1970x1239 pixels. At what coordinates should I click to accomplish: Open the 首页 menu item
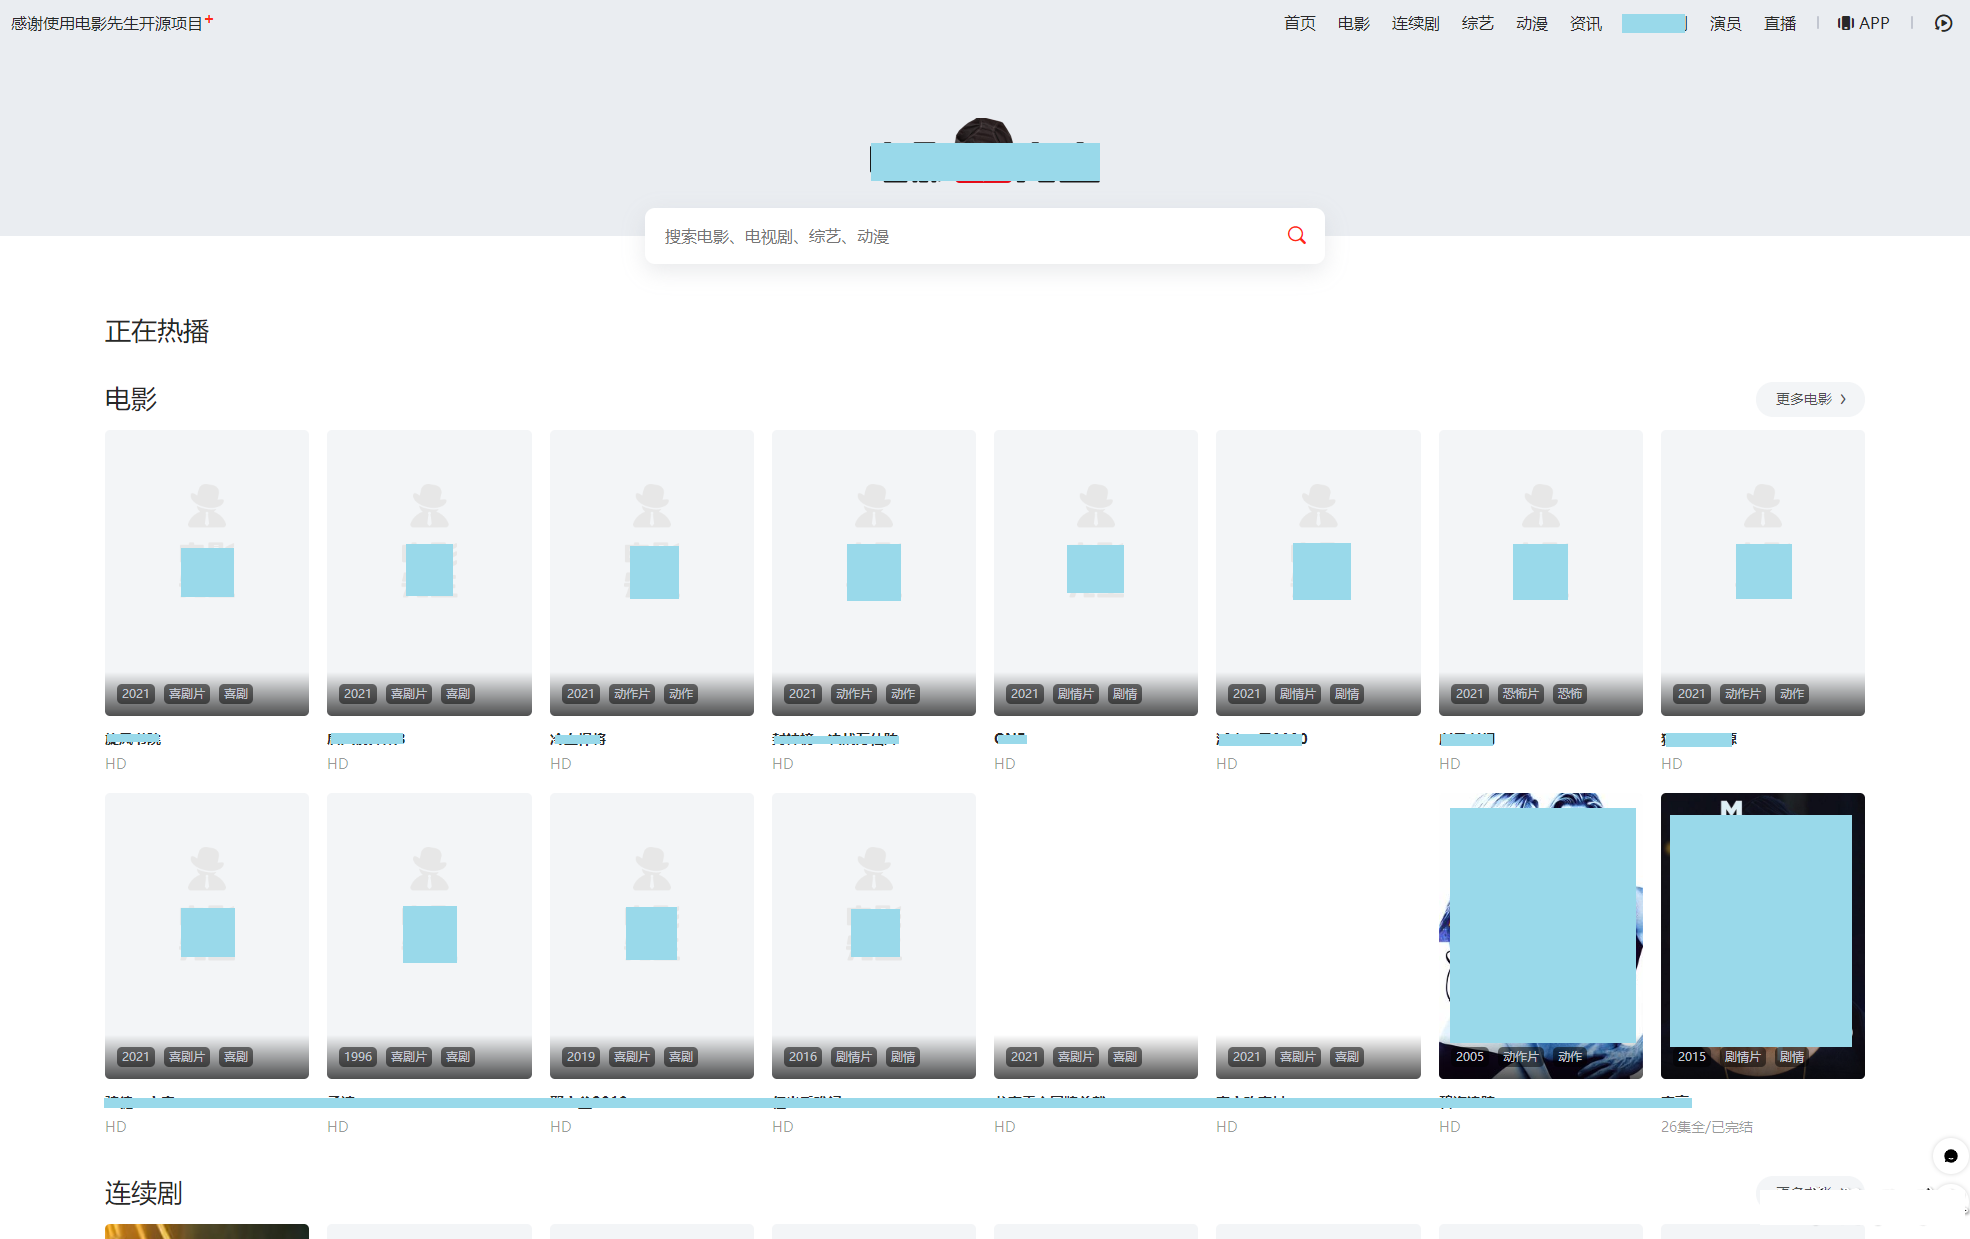[1299, 23]
